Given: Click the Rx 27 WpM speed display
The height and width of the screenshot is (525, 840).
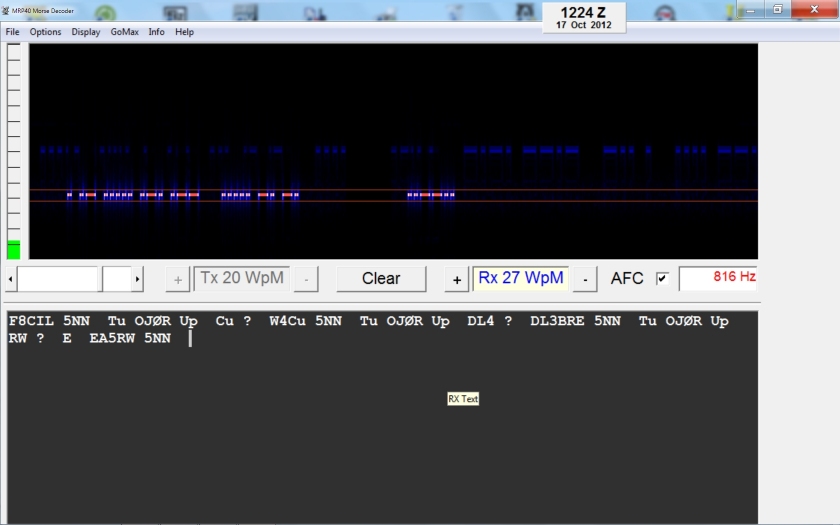Looking at the screenshot, I should pos(520,278).
